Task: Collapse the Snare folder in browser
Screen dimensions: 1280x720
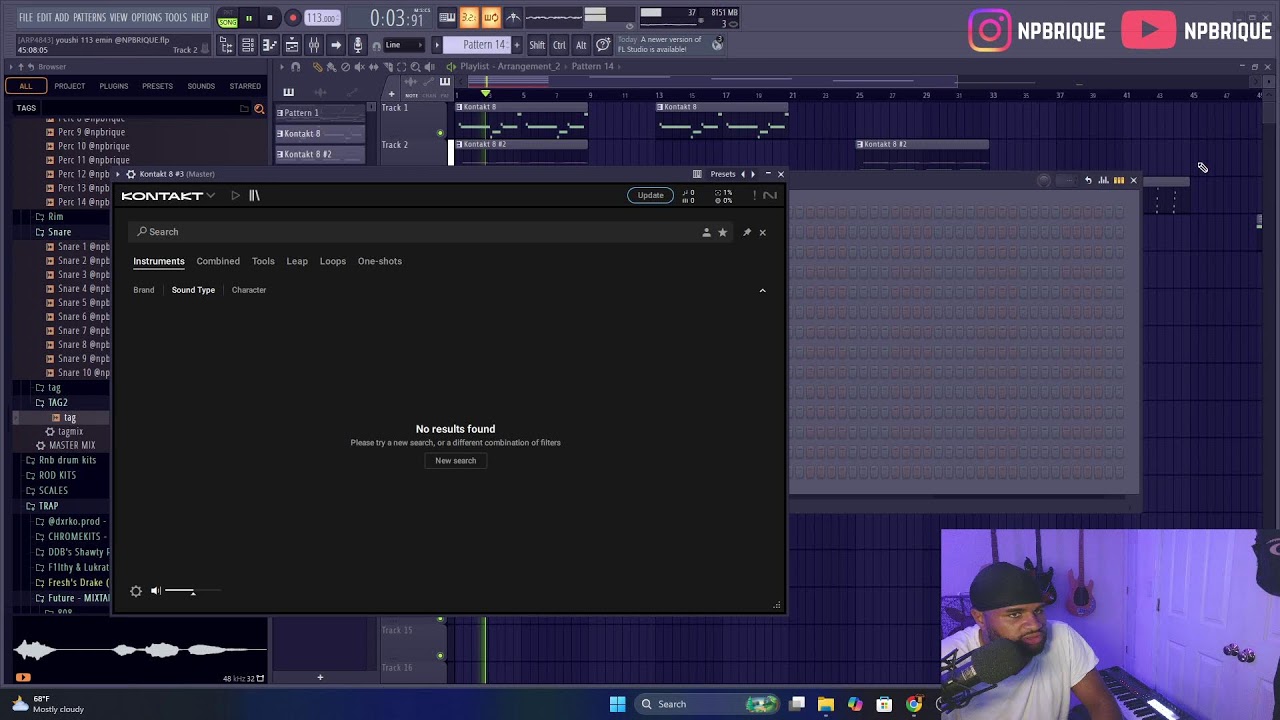Action: tap(59, 232)
